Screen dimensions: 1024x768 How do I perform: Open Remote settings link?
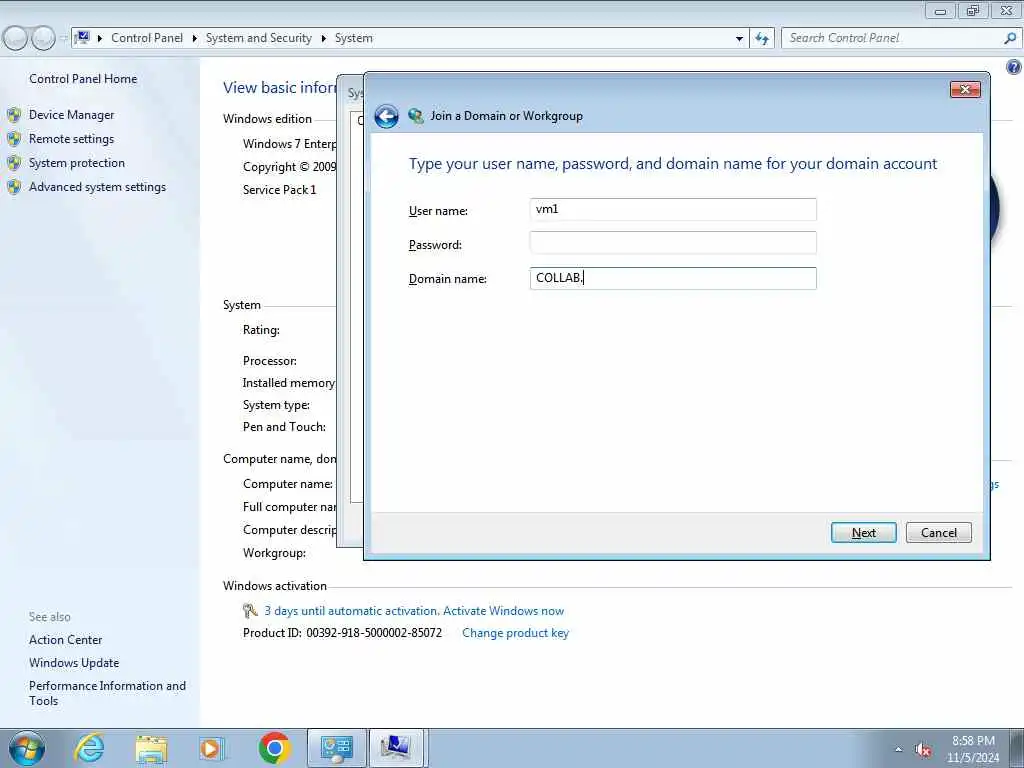pyautogui.click(x=71, y=139)
